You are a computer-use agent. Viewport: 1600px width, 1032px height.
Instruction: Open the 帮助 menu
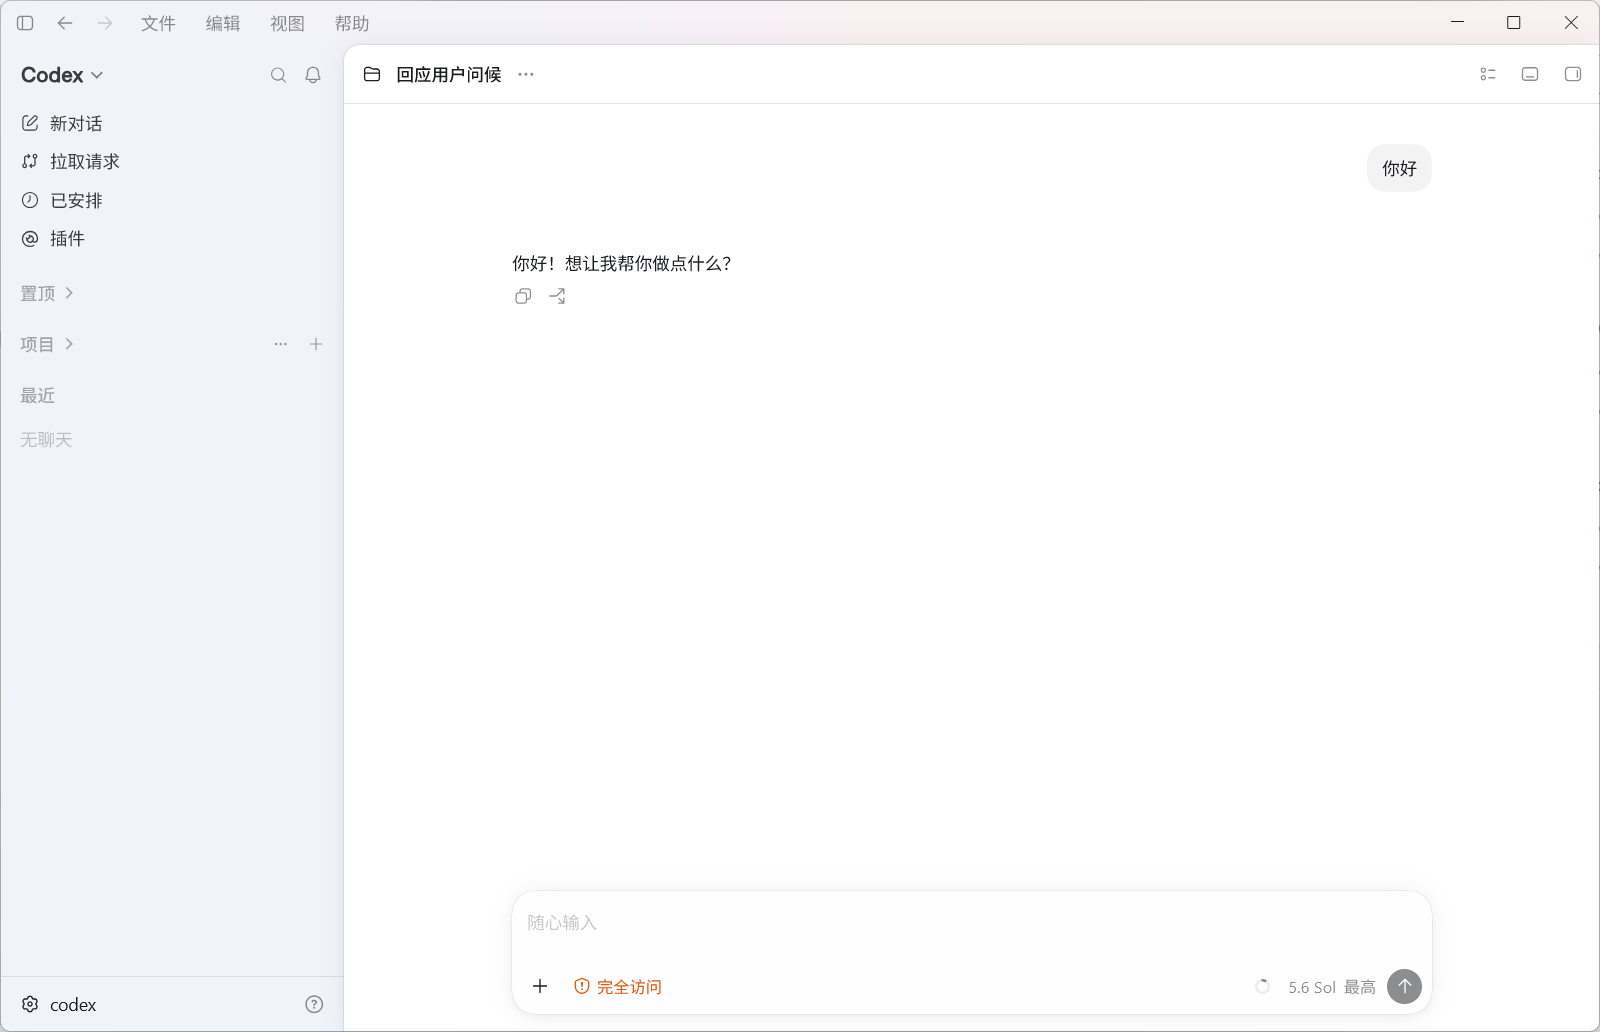tap(352, 23)
